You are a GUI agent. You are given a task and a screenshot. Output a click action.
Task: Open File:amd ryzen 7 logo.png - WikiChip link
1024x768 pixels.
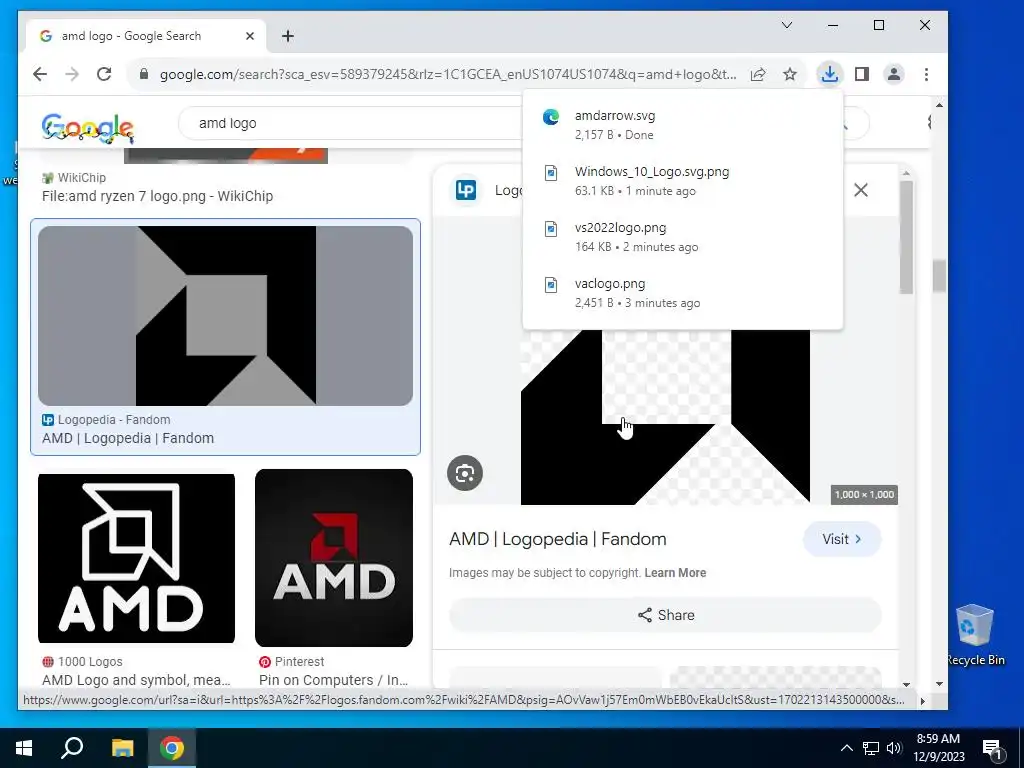(157, 196)
